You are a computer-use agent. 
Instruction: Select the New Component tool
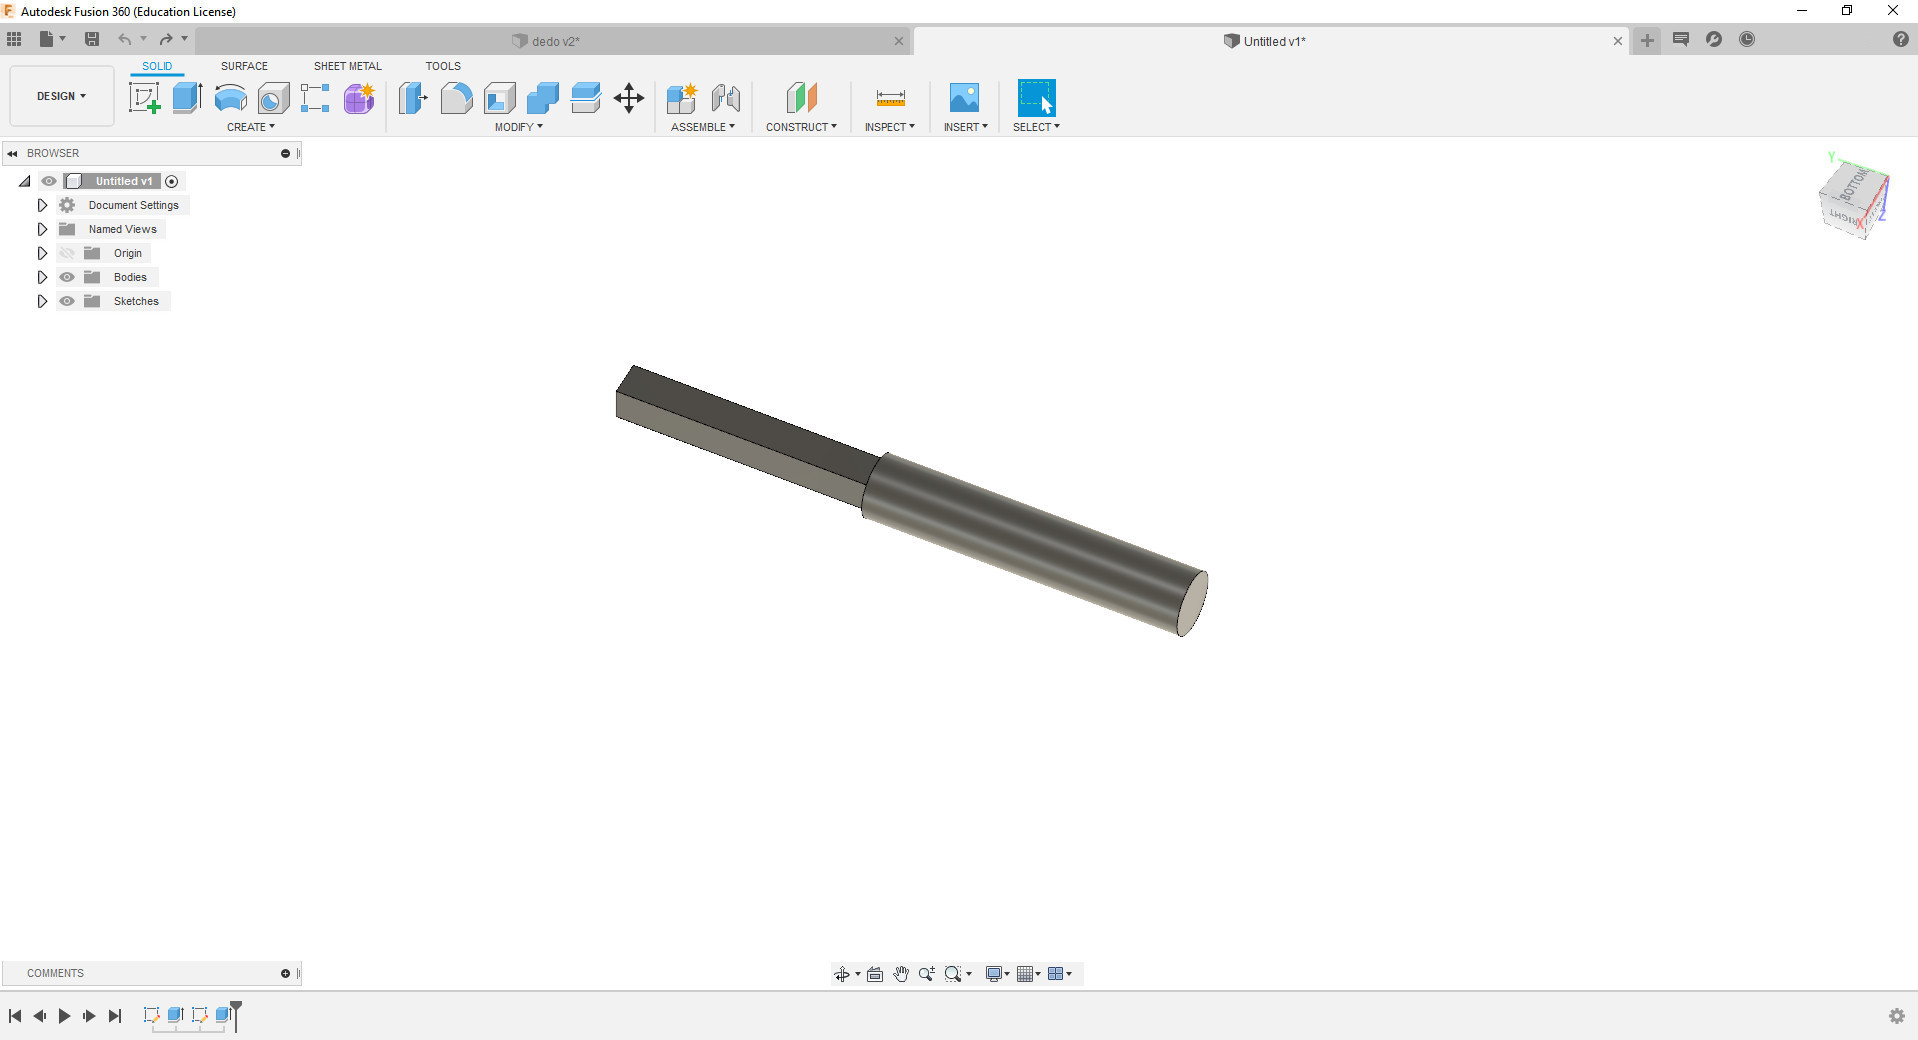pos(682,98)
